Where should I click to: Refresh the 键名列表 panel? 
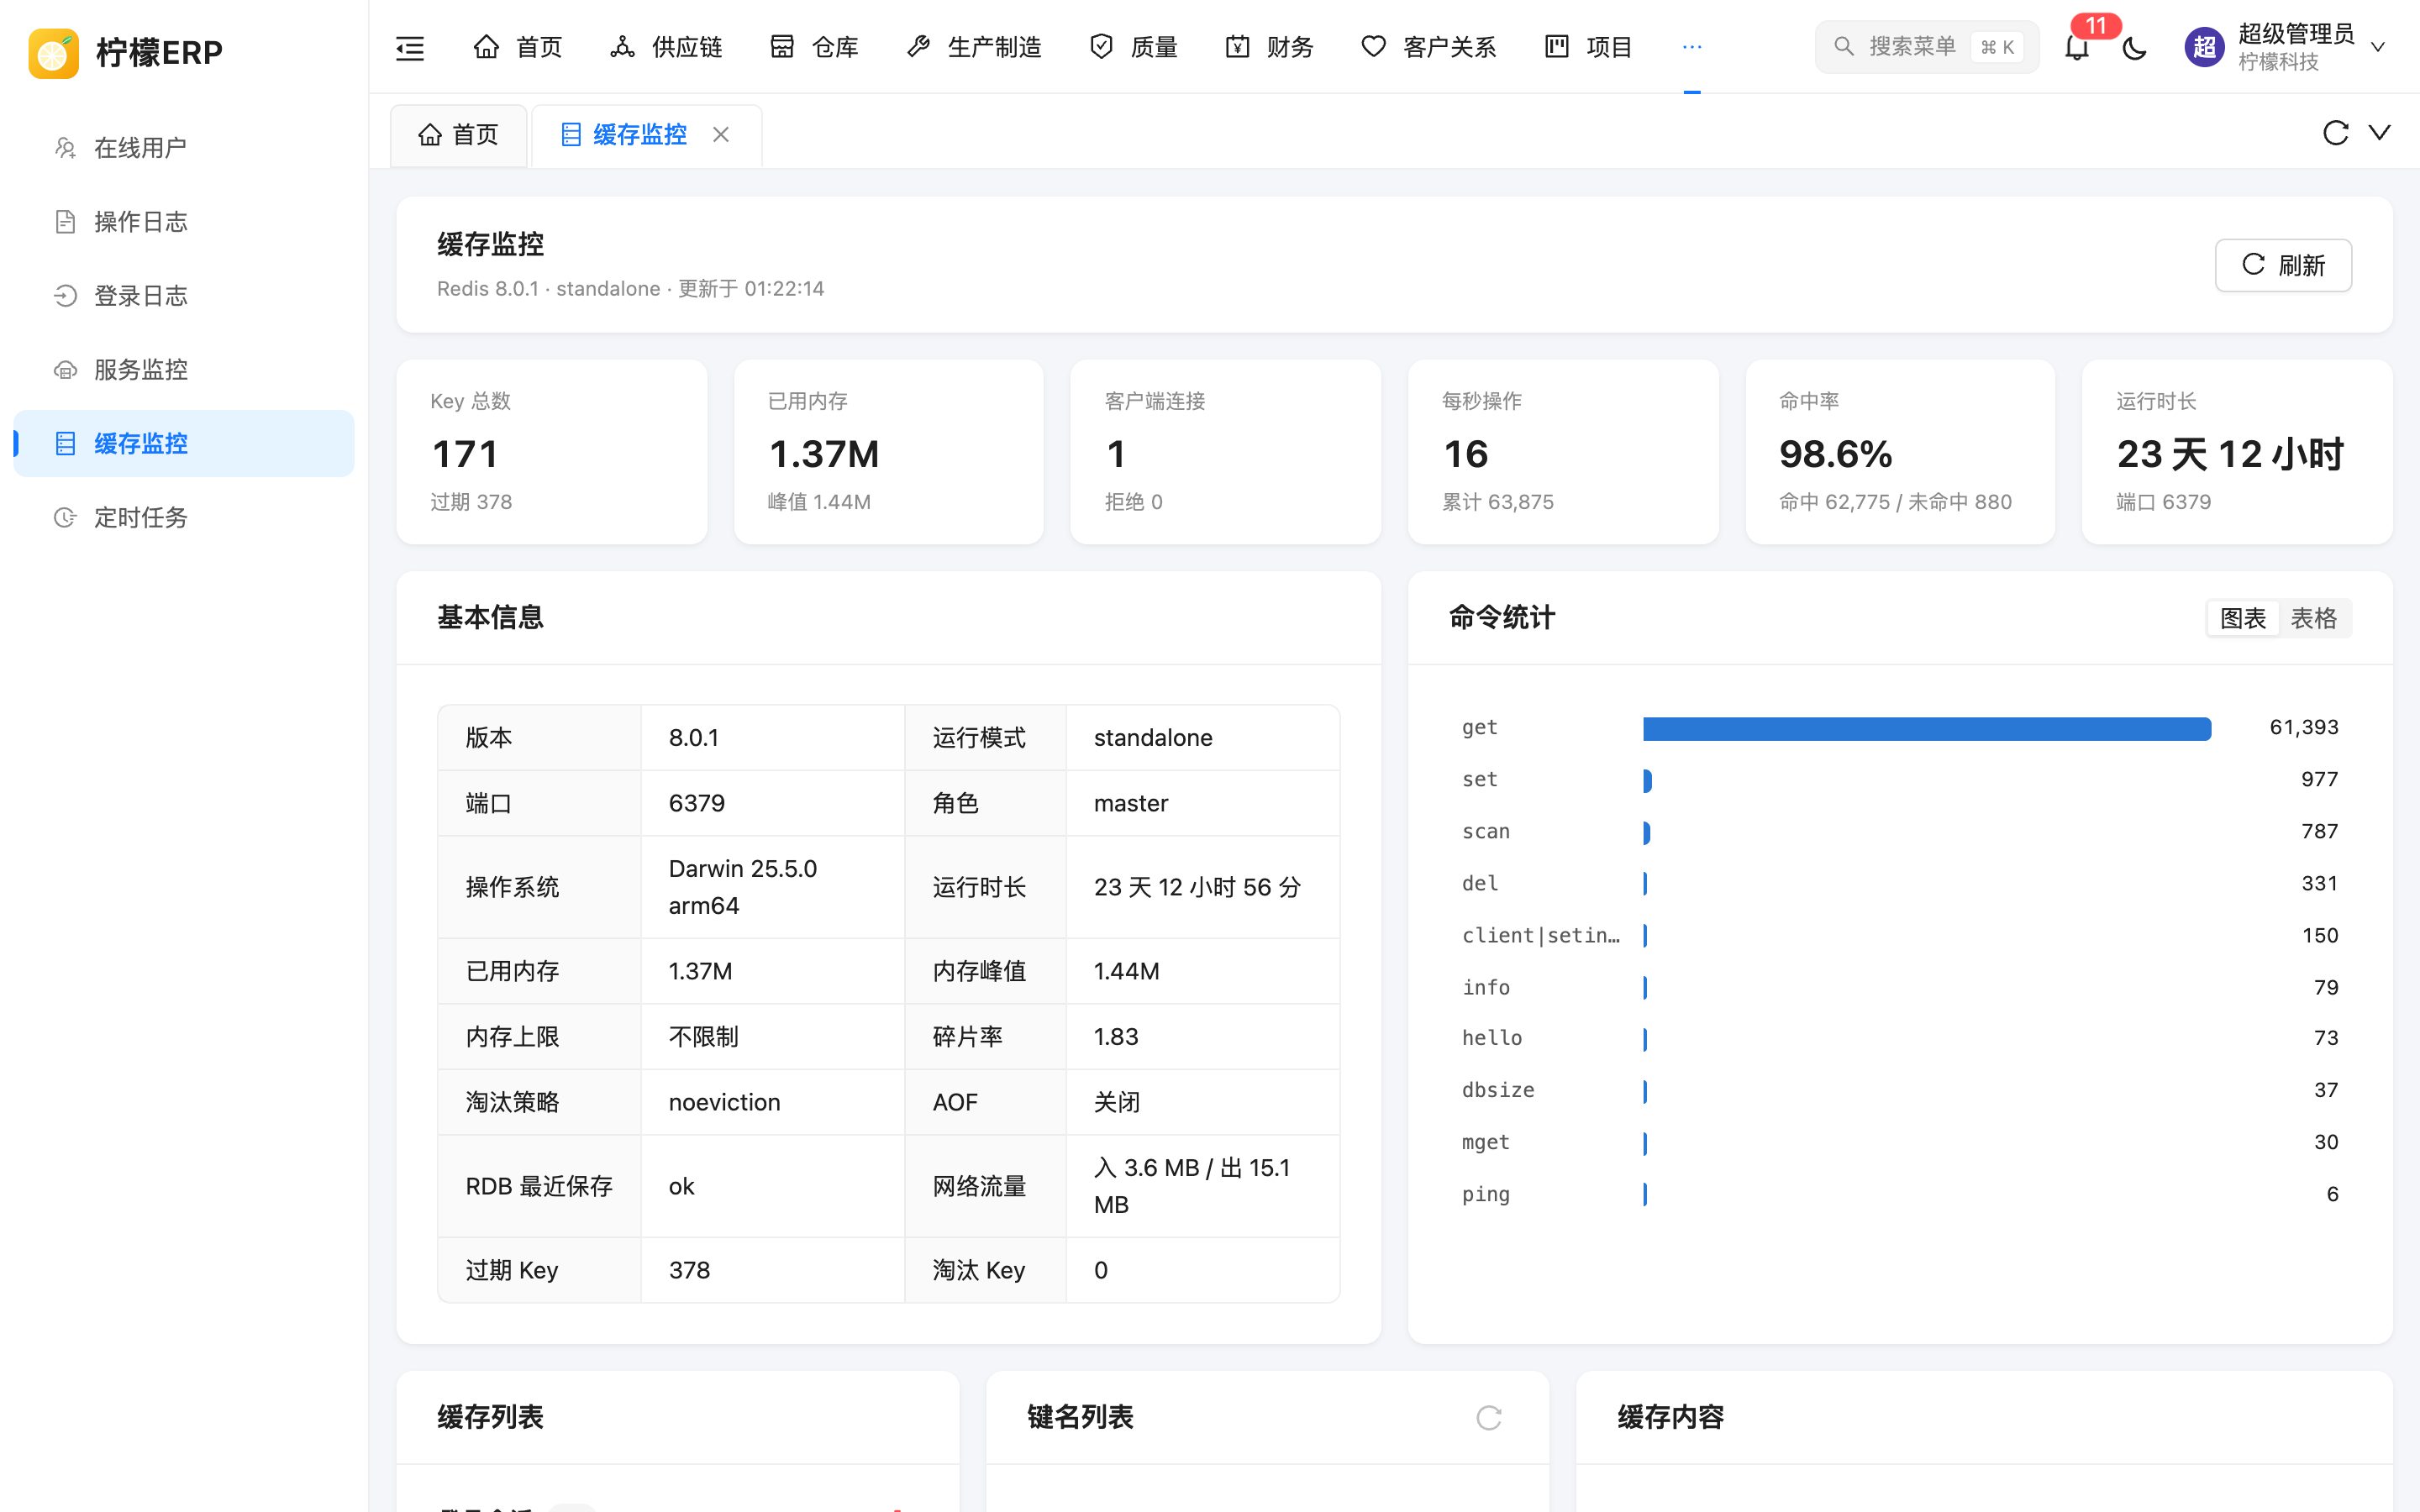[1489, 1417]
